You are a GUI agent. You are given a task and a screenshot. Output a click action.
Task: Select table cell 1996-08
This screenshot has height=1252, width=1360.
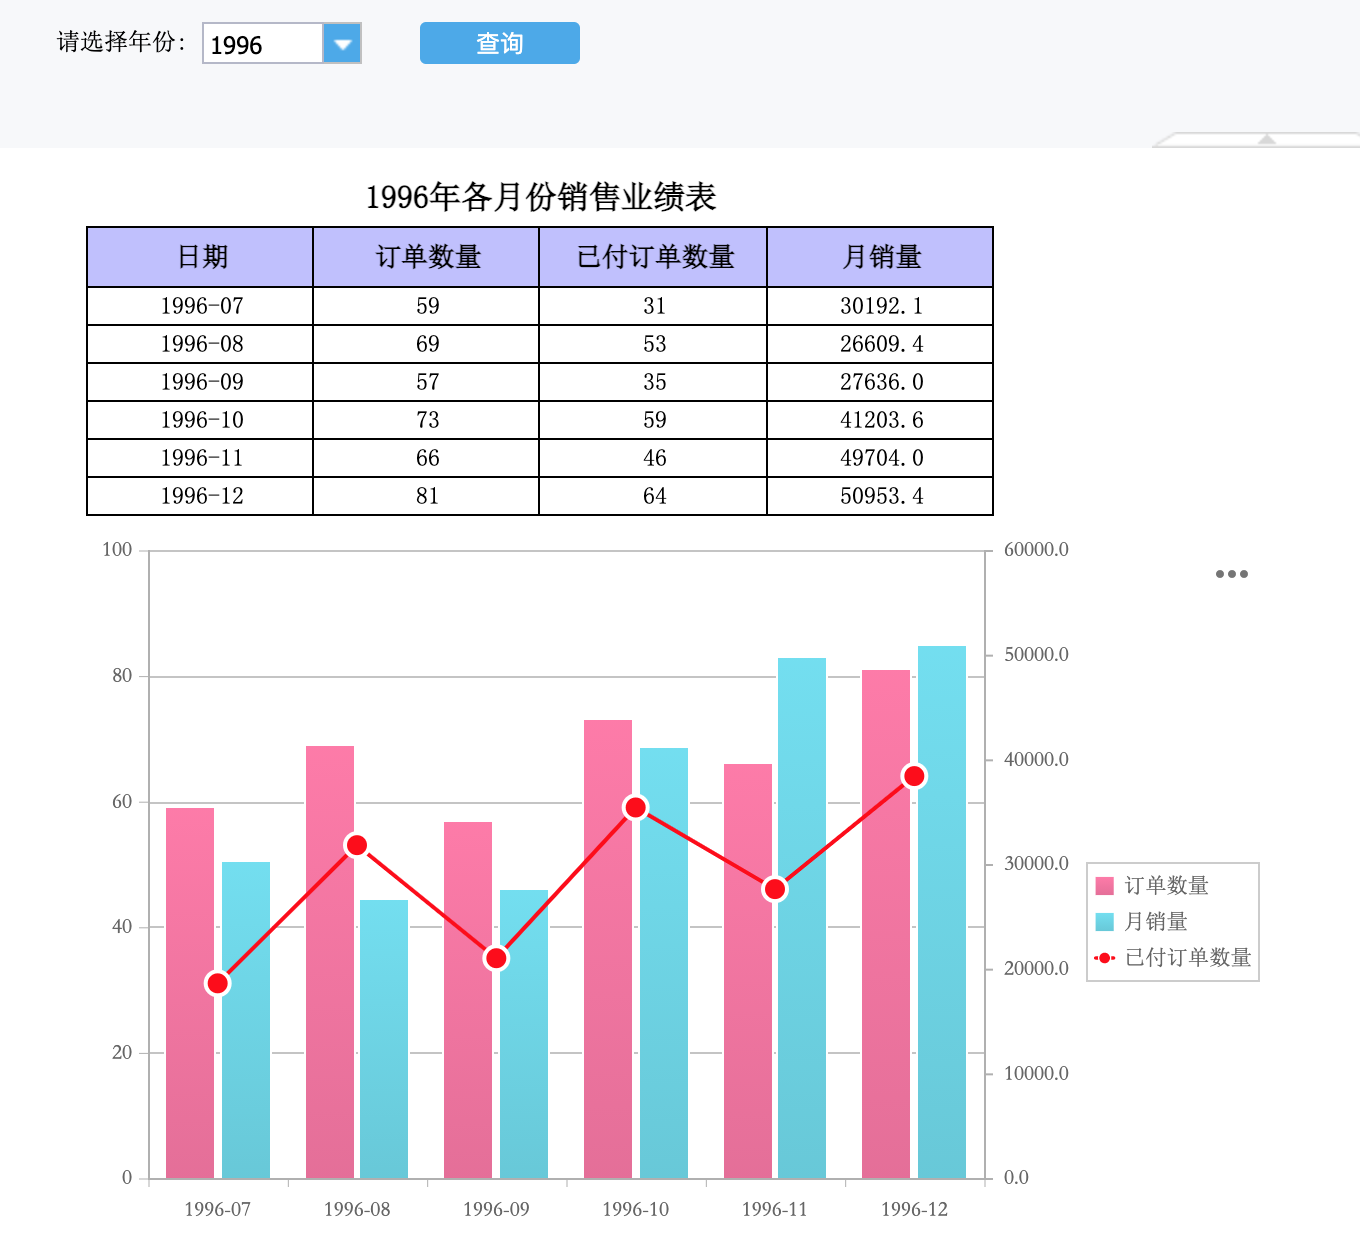200,344
